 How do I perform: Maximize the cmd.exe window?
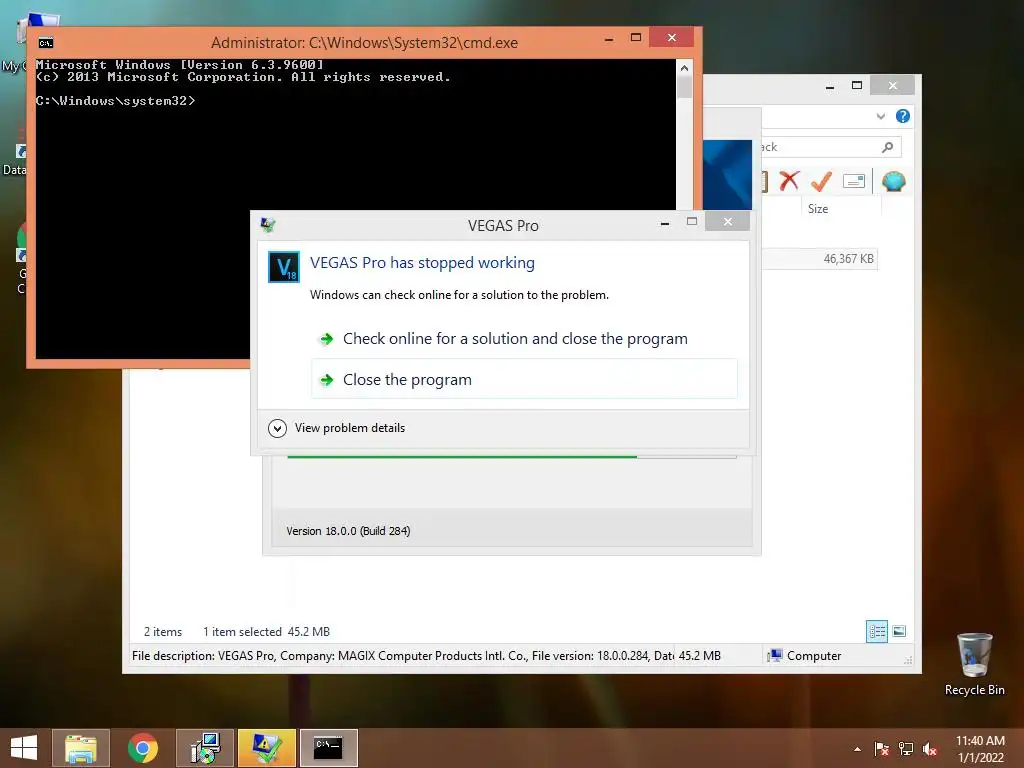[635, 38]
